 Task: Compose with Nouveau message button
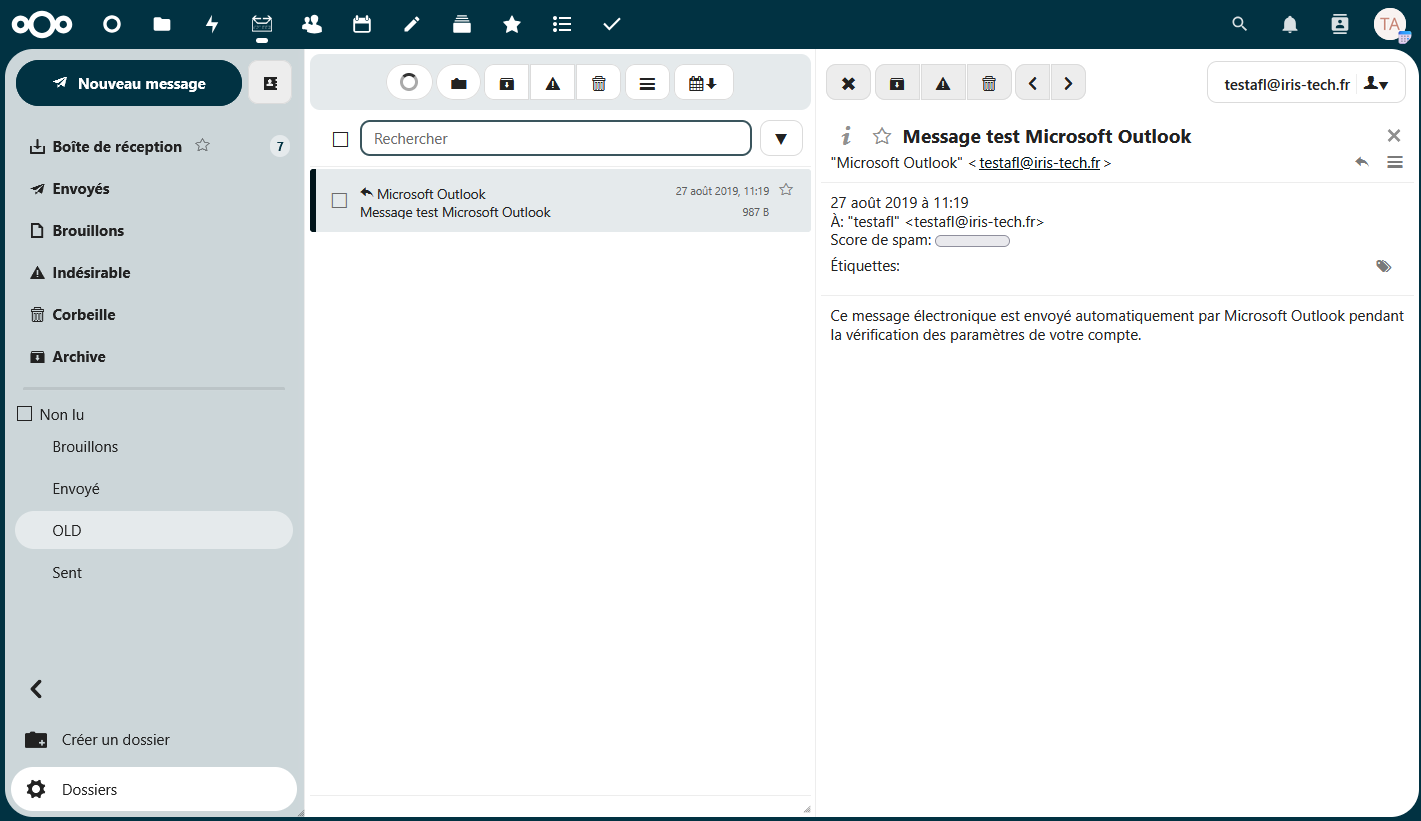pyautogui.click(x=129, y=83)
